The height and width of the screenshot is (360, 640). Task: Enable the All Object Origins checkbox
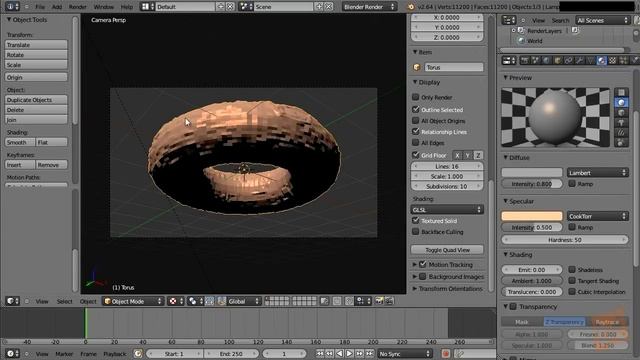click(416, 120)
